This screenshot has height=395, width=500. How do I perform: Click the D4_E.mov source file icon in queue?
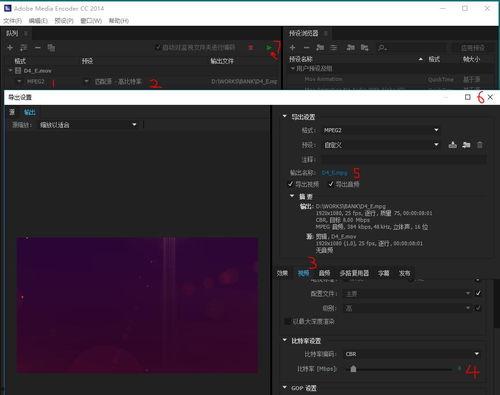point(18,71)
